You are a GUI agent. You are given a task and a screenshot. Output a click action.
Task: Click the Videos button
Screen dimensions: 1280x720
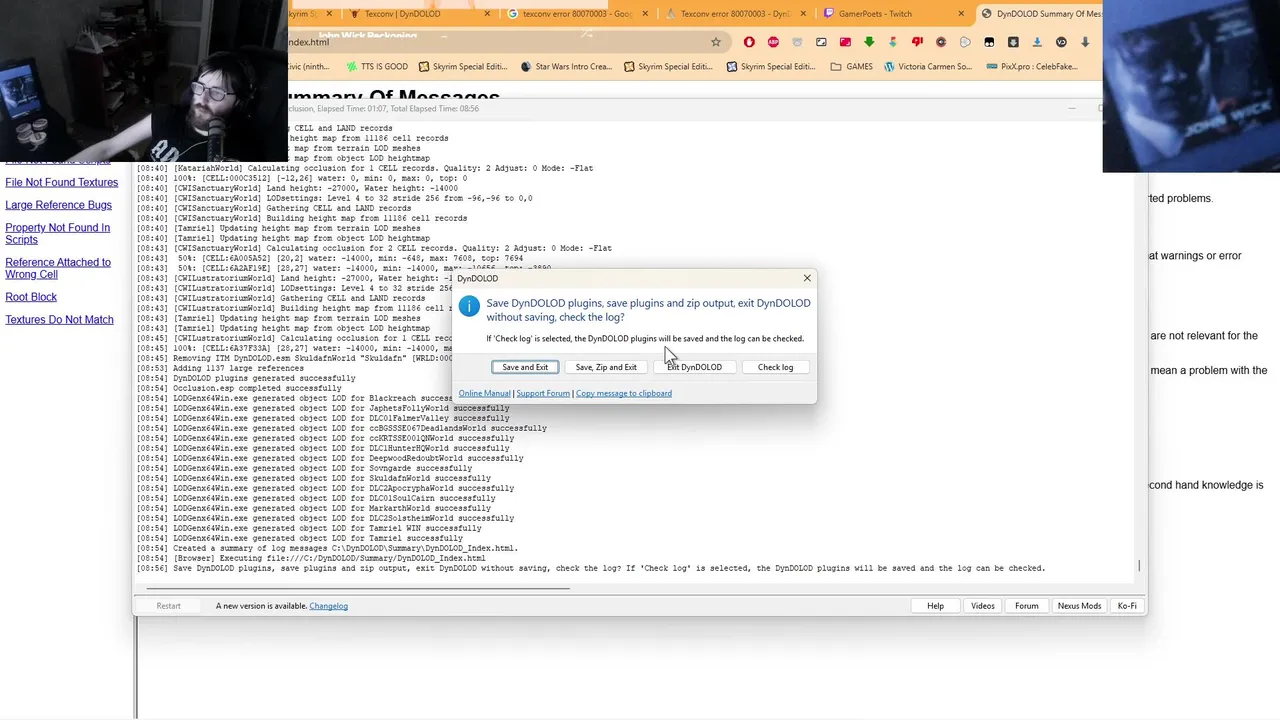(983, 606)
